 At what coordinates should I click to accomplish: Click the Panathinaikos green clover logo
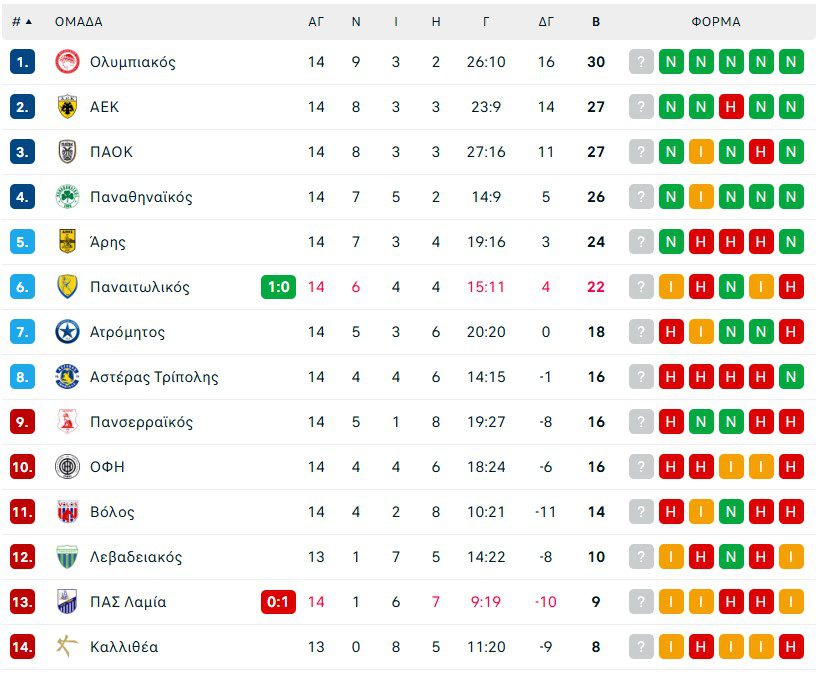tap(67, 197)
